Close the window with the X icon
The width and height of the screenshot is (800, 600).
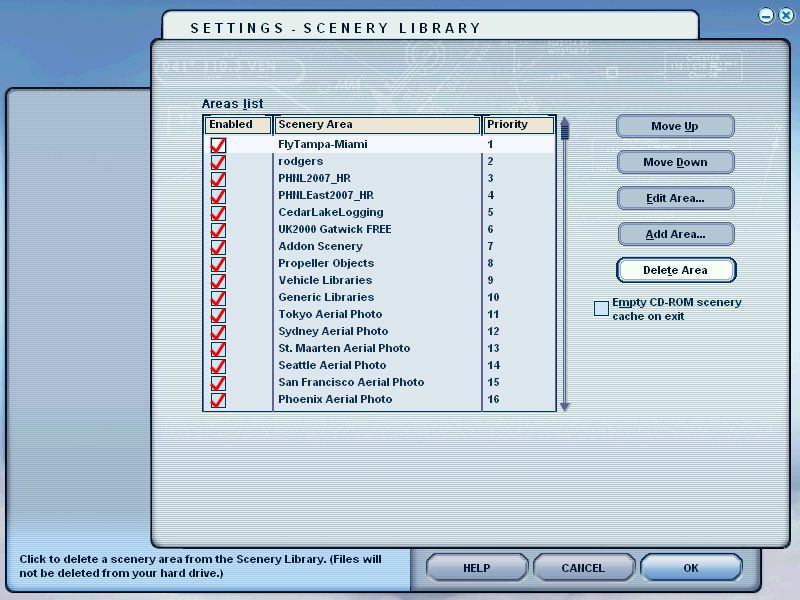click(x=786, y=16)
